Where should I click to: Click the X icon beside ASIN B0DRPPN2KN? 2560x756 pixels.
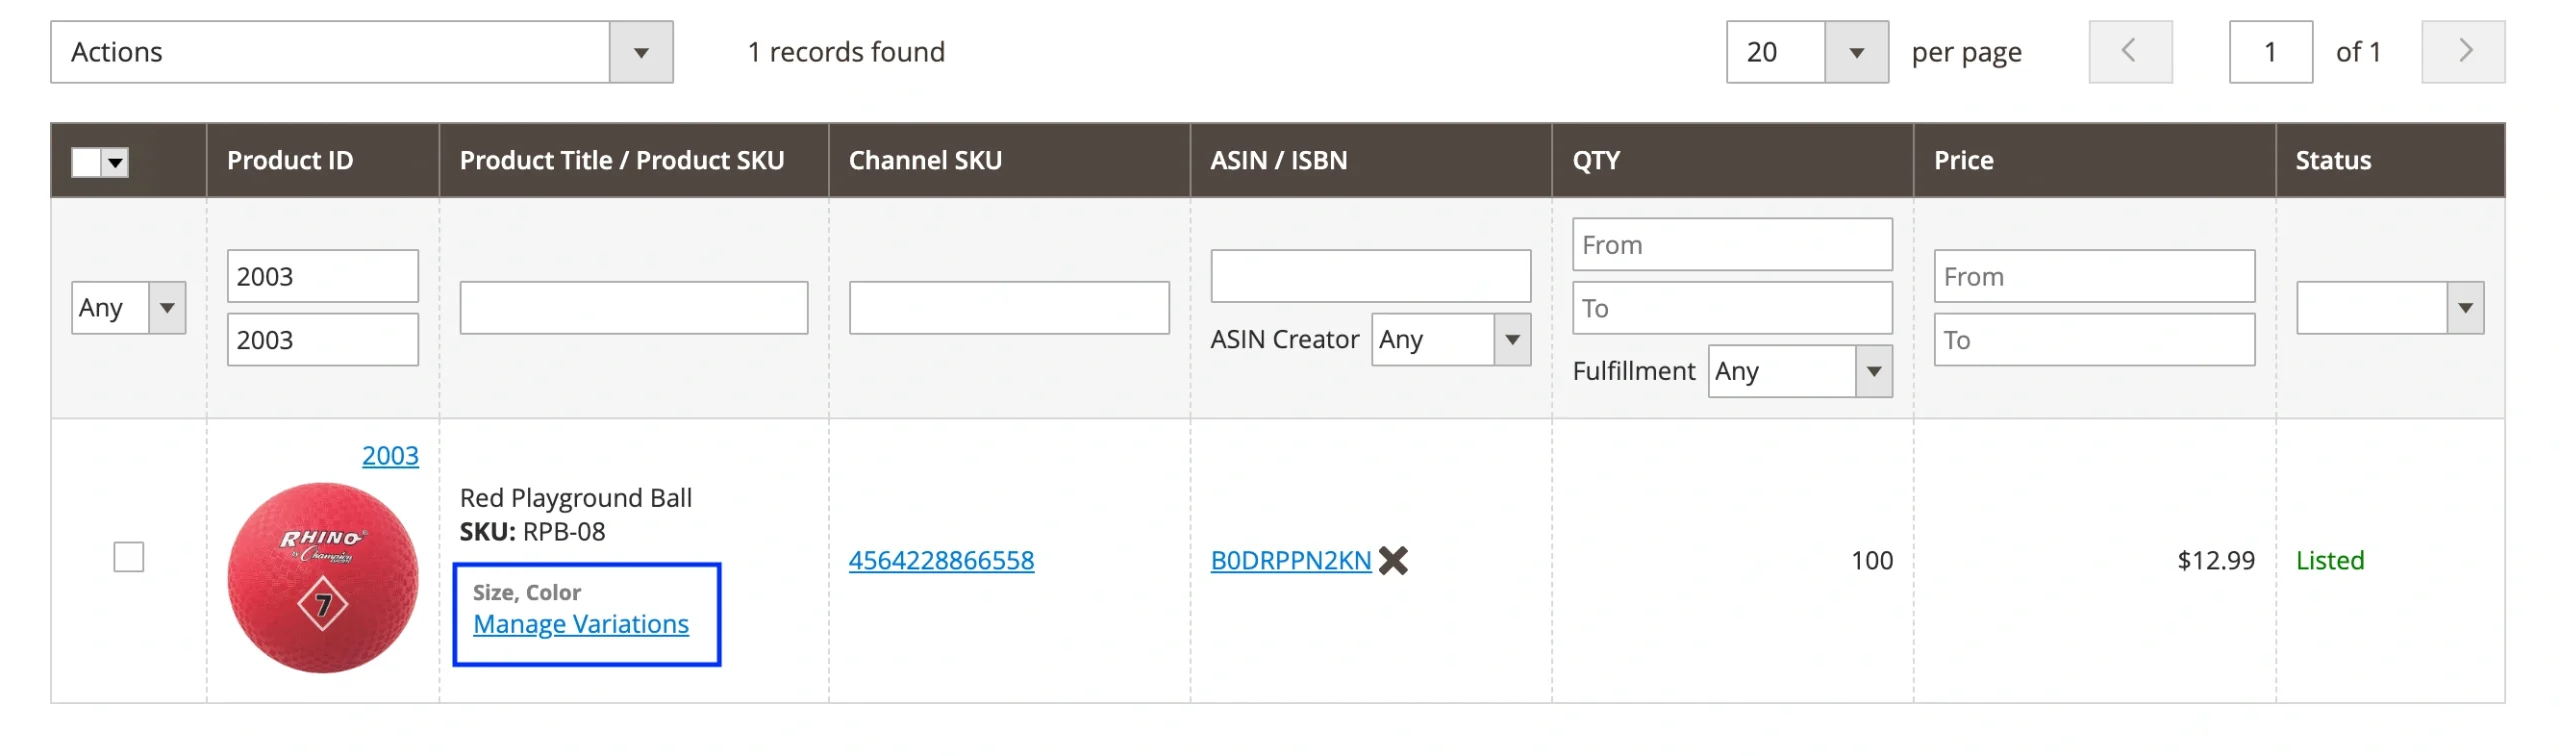pyautogui.click(x=1392, y=561)
